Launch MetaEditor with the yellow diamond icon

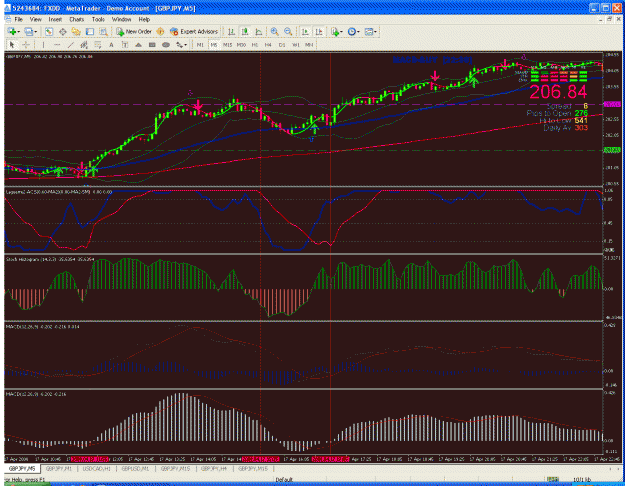tap(161, 31)
